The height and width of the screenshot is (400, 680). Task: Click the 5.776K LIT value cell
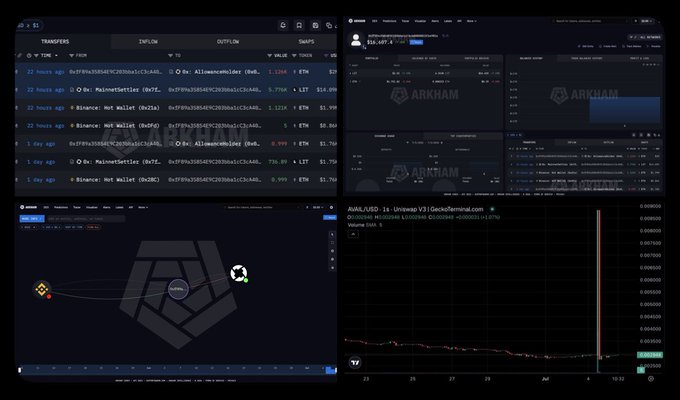click(278, 90)
